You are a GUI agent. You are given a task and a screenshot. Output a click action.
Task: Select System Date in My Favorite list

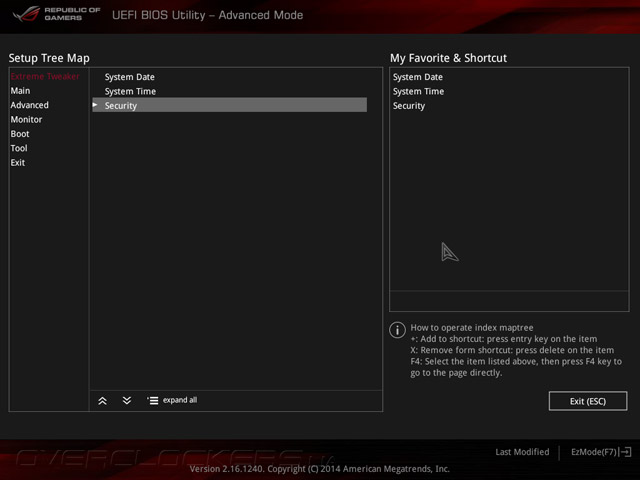pyautogui.click(x=418, y=77)
